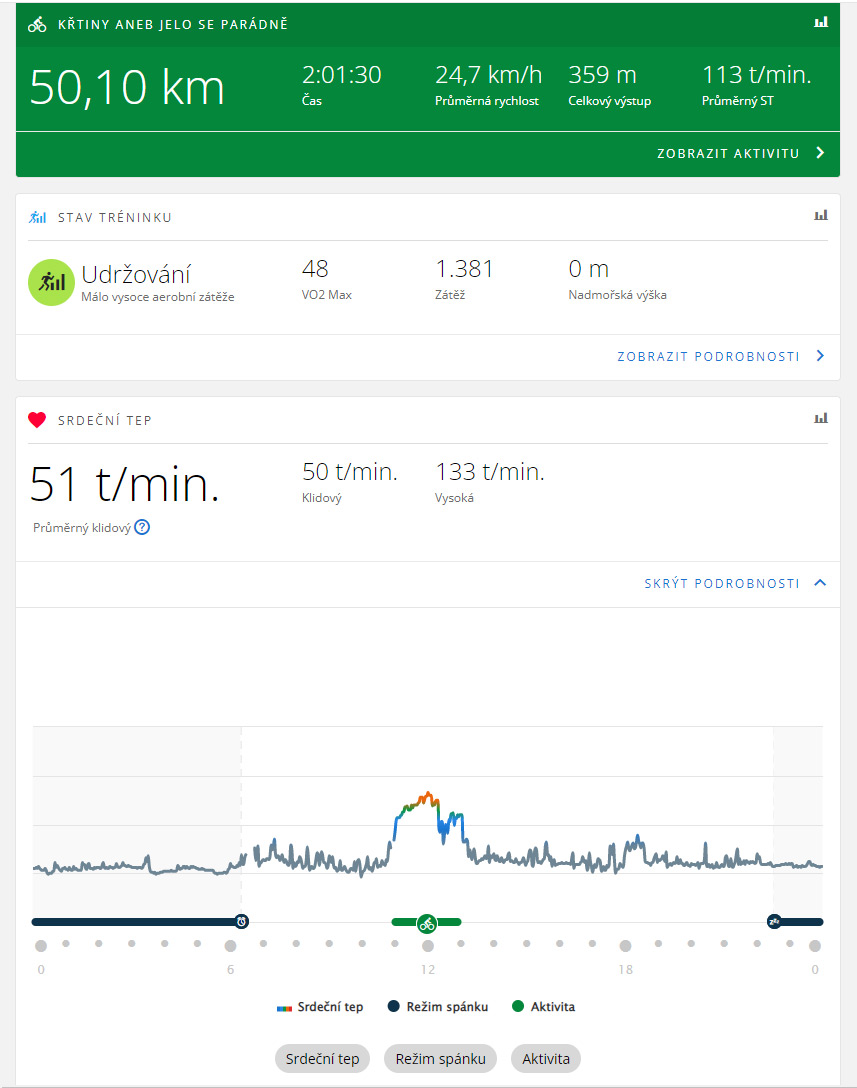Click the heart rate peak in the chart
Viewport: 857px width, 1088px height.
coord(428,794)
